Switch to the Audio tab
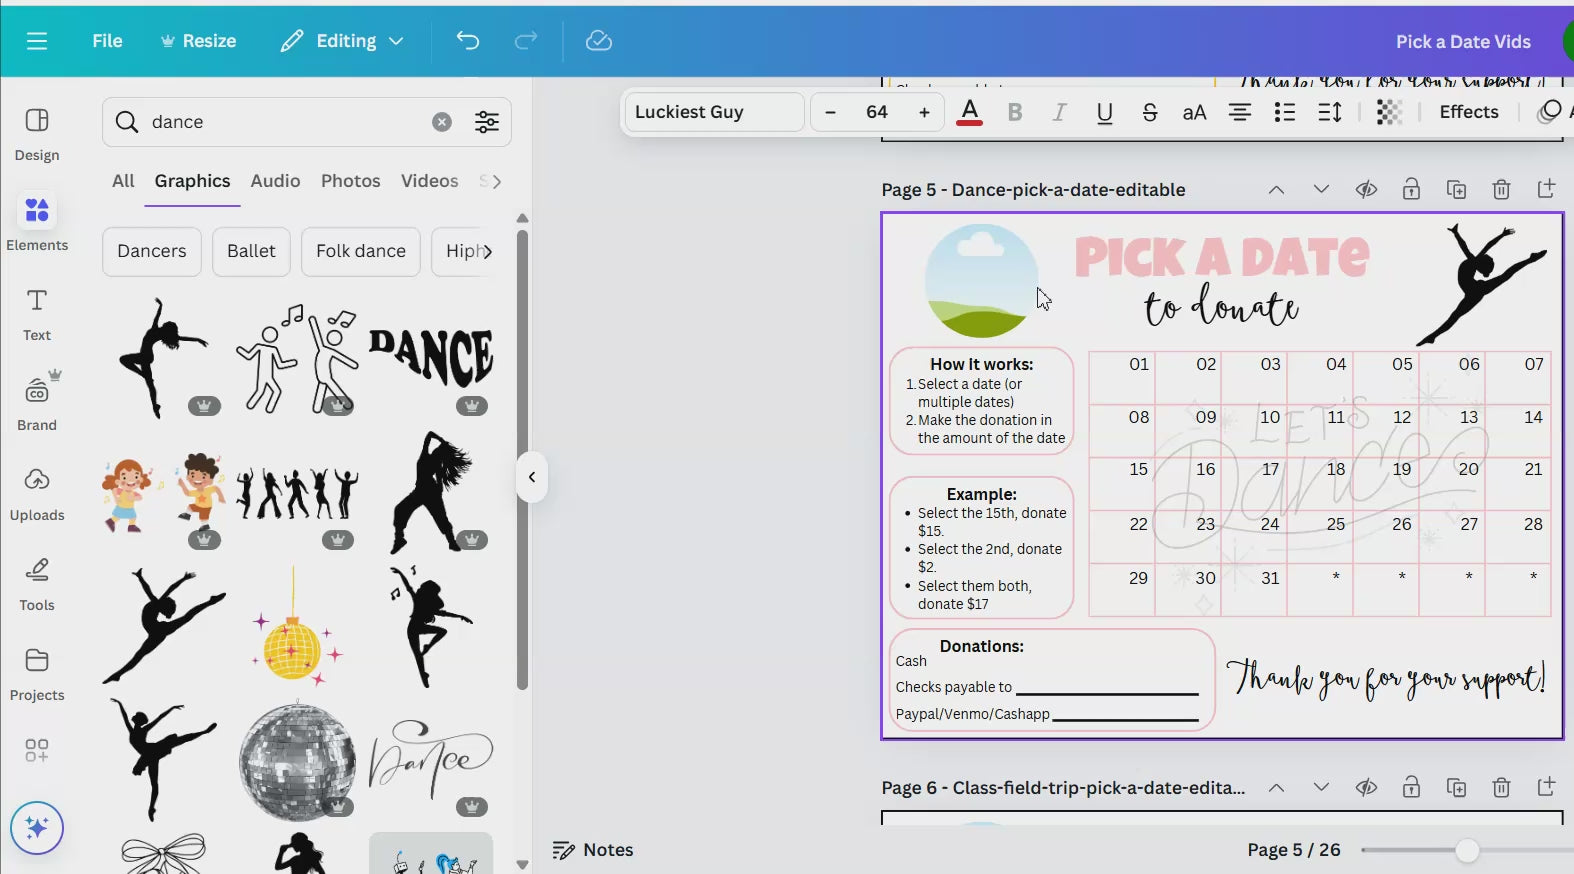This screenshot has width=1574, height=874. click(x=275, y=181)
